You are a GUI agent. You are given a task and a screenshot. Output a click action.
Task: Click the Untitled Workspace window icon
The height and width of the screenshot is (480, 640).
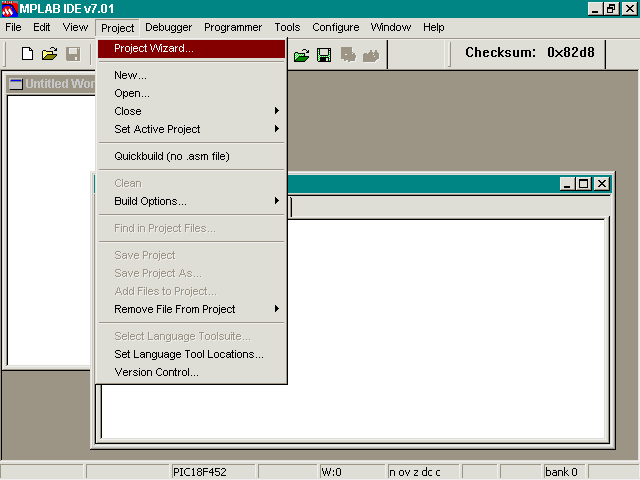pyautogui.click(x=16, y=84)
